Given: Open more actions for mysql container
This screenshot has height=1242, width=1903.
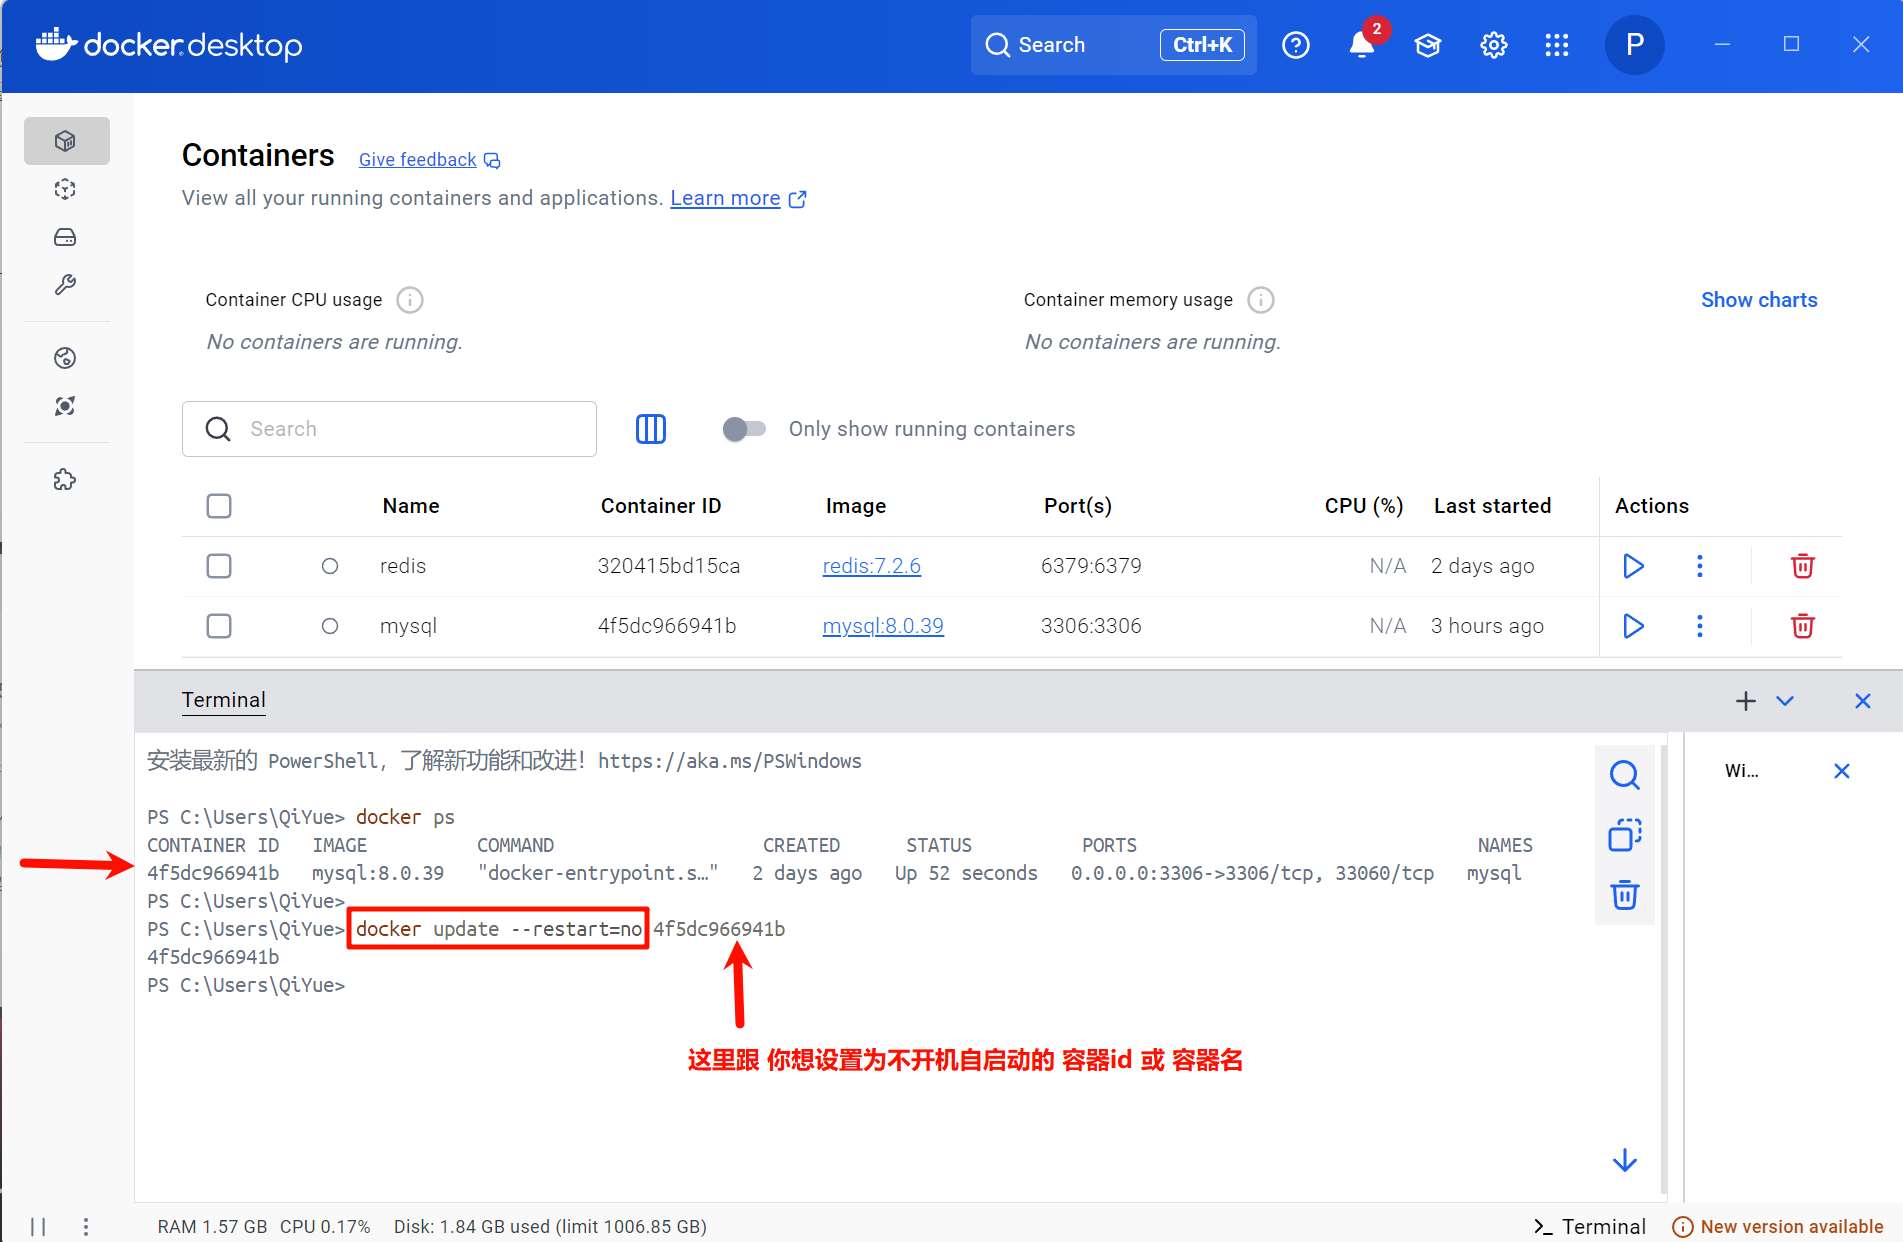Looking at the screenshot, I should (1700, 626).
